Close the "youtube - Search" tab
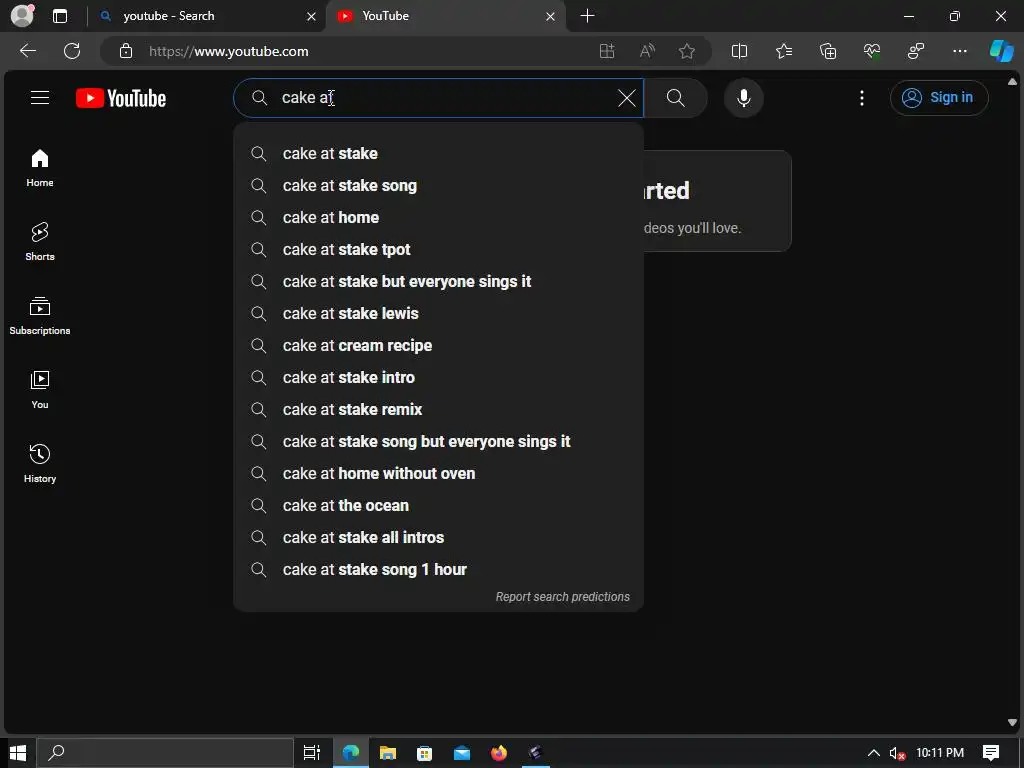 [312, 16]
